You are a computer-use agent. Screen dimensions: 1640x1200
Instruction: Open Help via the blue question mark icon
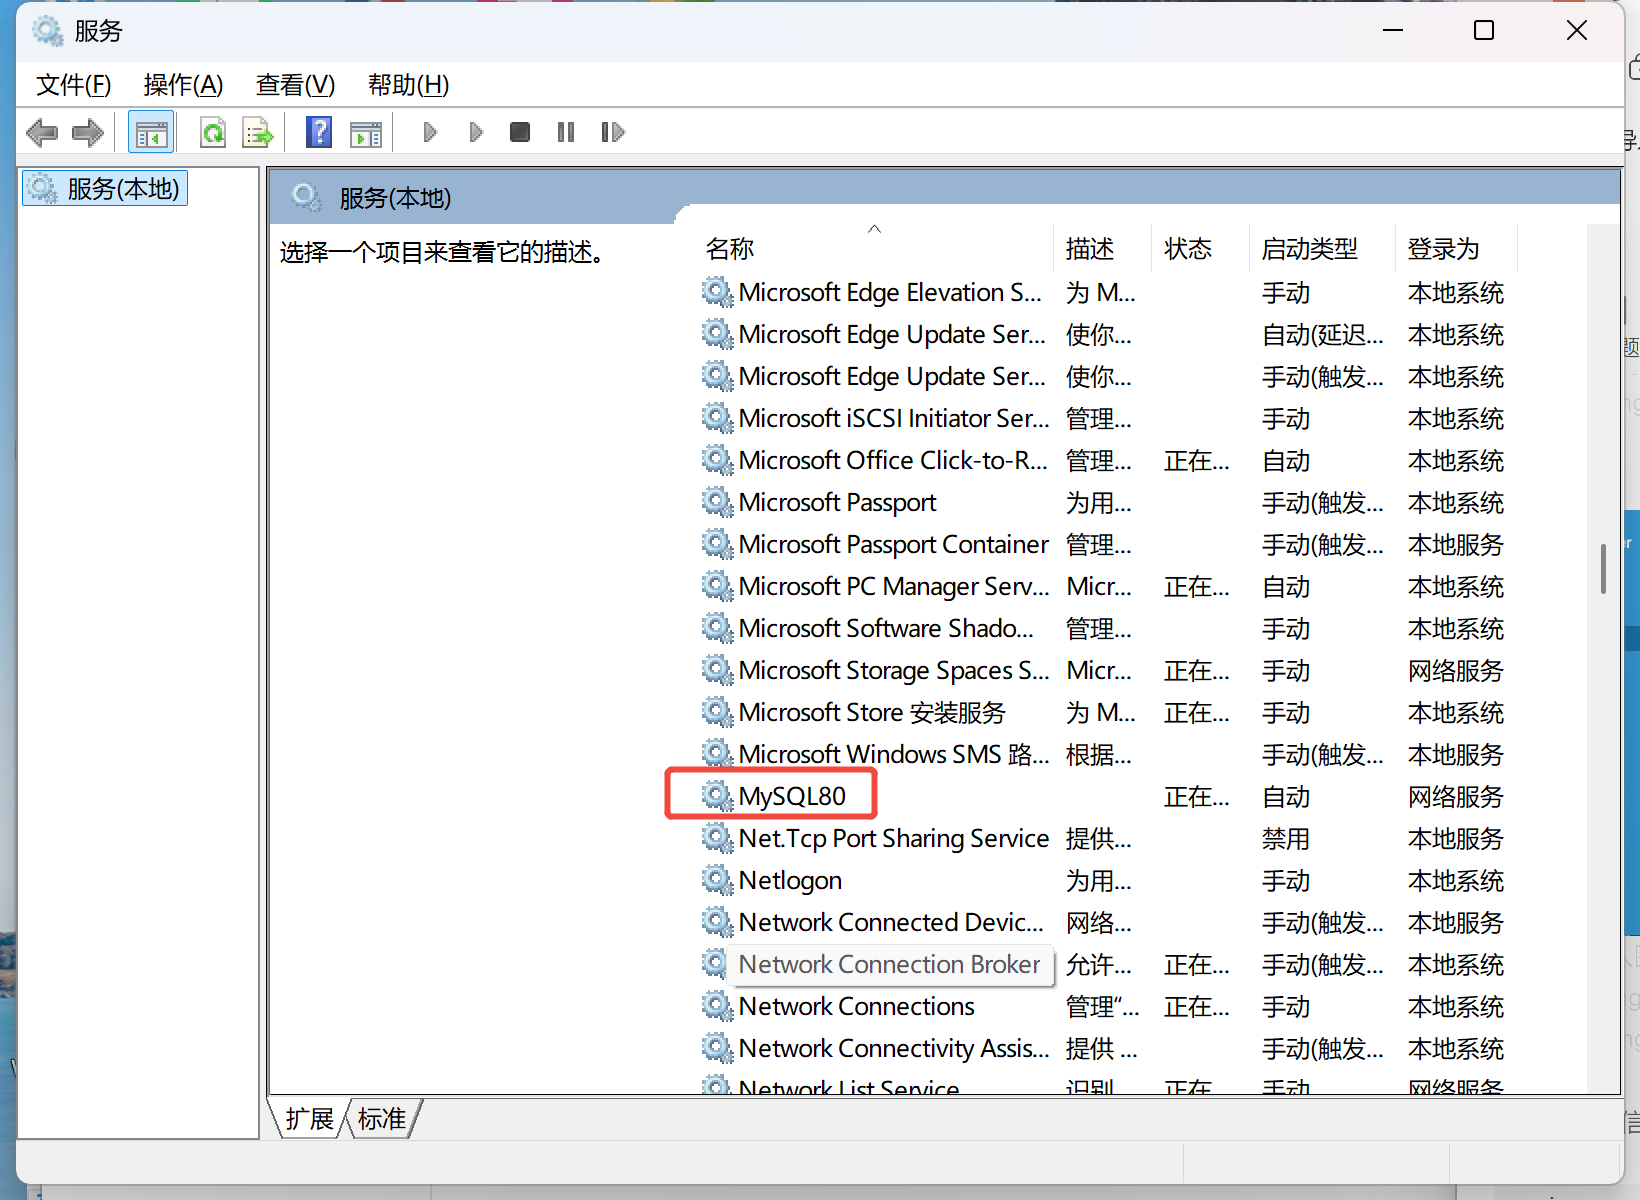click(x=319, y=132)
